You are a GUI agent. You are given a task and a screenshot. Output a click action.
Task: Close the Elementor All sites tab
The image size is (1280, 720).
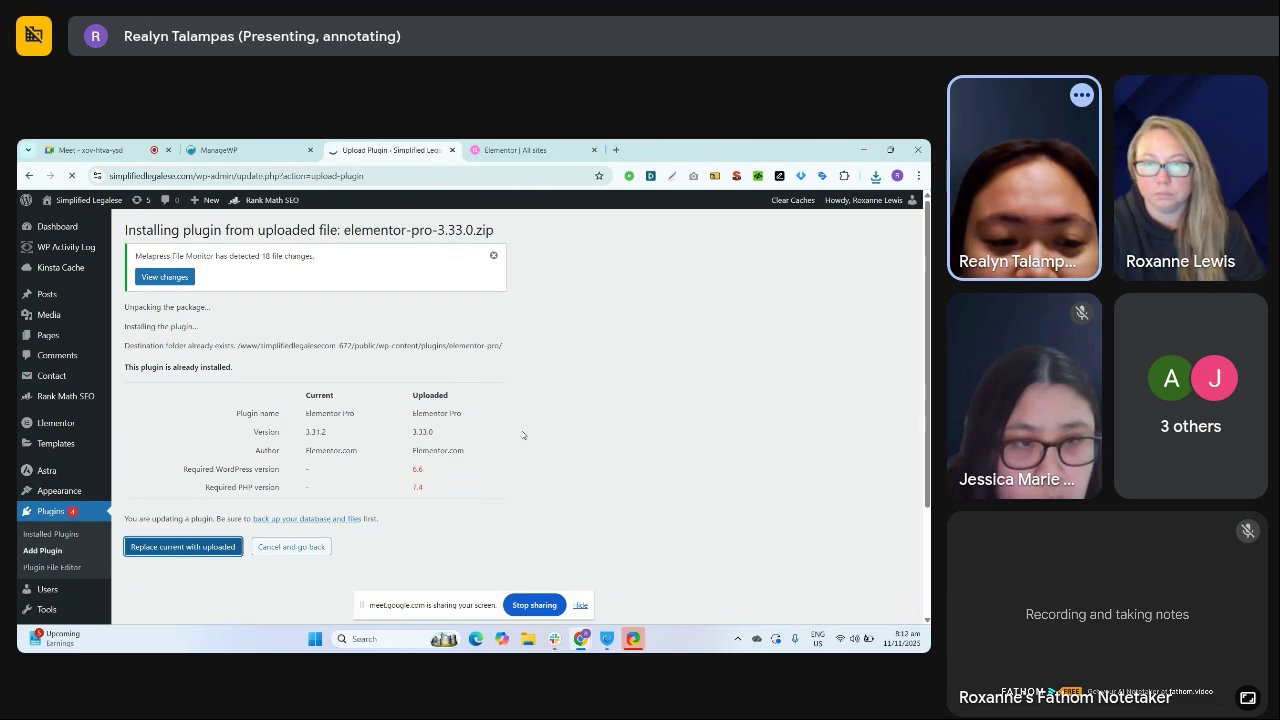tap(594, 150)
